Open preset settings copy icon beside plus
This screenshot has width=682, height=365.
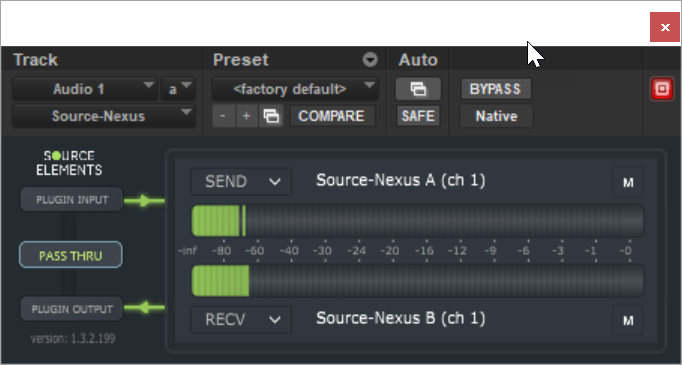coord(271,116)
